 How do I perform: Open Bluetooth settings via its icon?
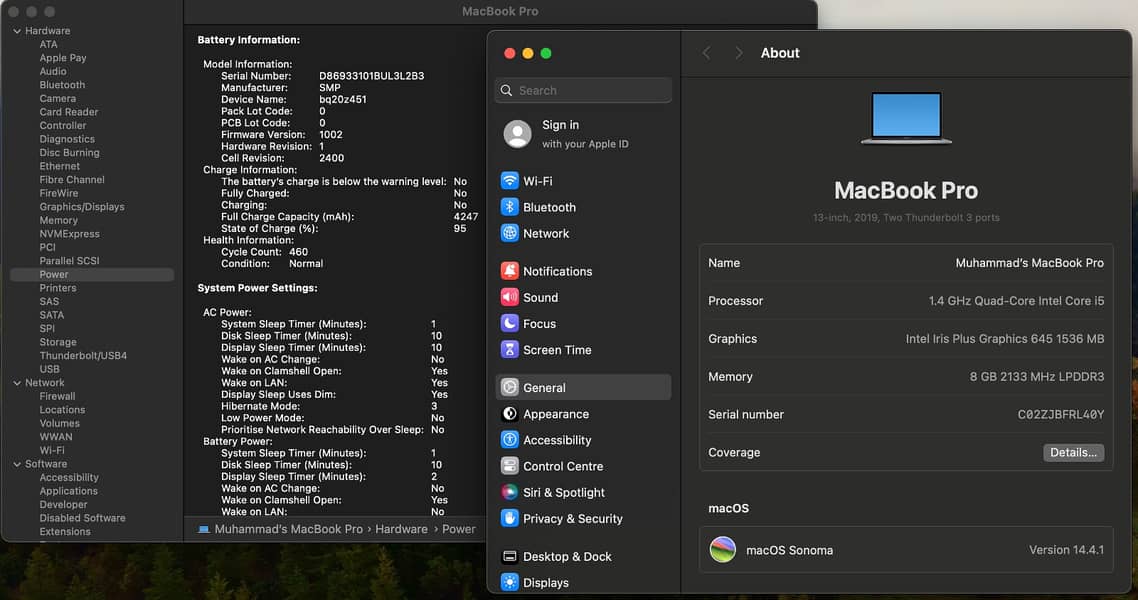[510, 207]
